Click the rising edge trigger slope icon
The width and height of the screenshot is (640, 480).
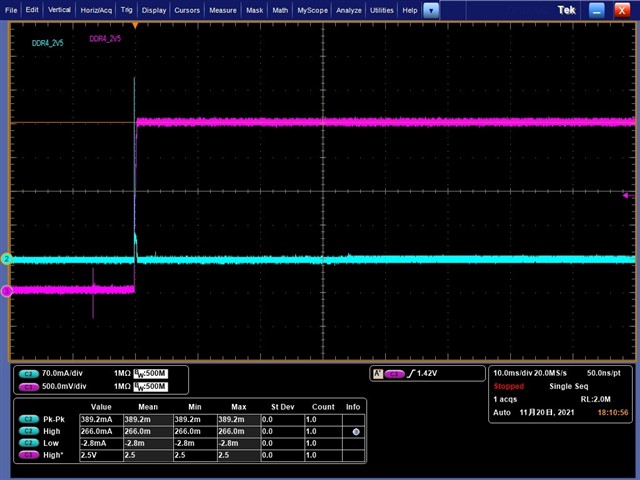(411, 373)
